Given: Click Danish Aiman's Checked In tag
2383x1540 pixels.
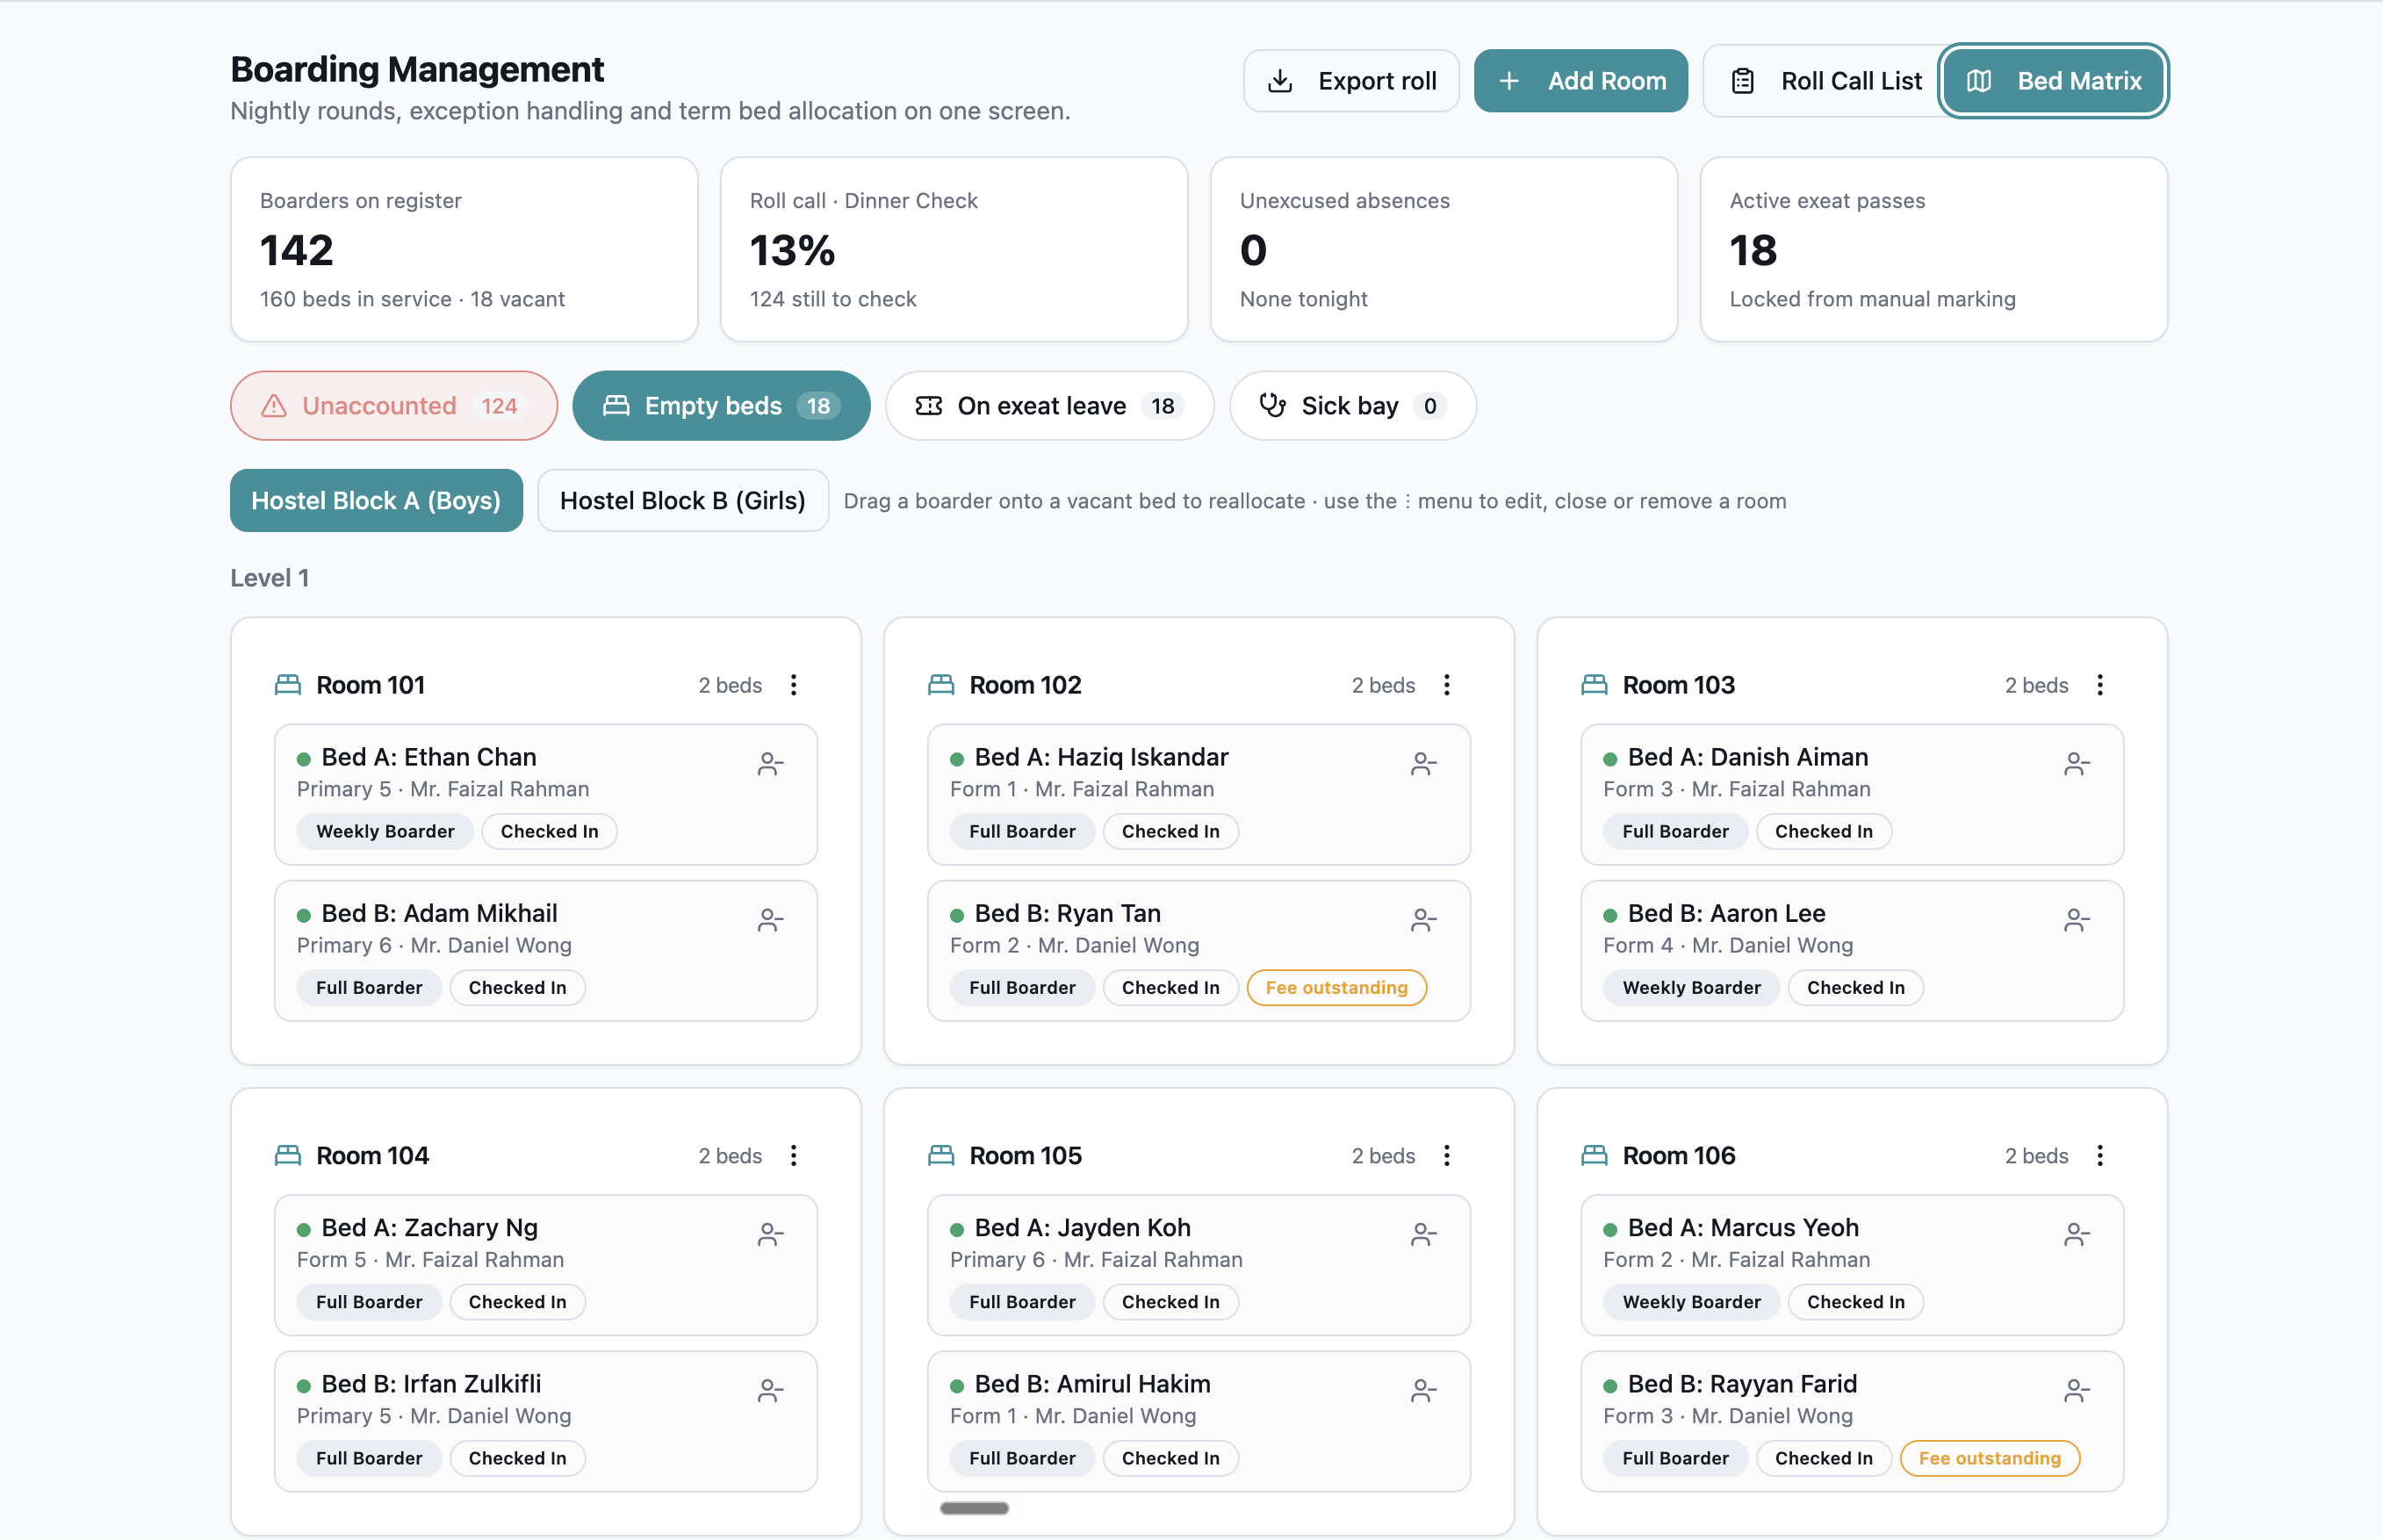Looking at the screenshot, I should [1824, 832].
